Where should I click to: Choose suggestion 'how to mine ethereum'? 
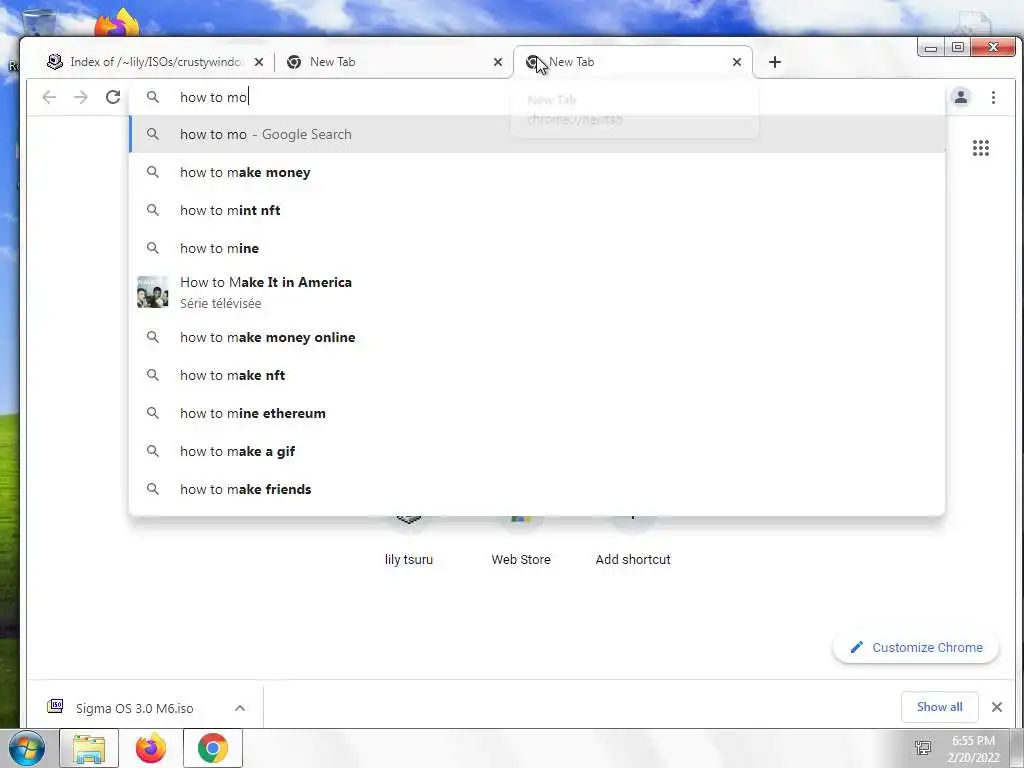537,413
